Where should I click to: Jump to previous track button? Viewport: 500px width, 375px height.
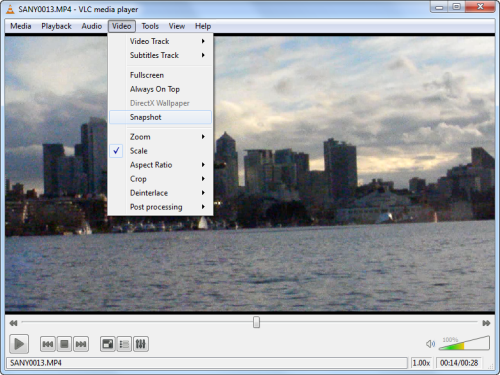click(48, 344)
